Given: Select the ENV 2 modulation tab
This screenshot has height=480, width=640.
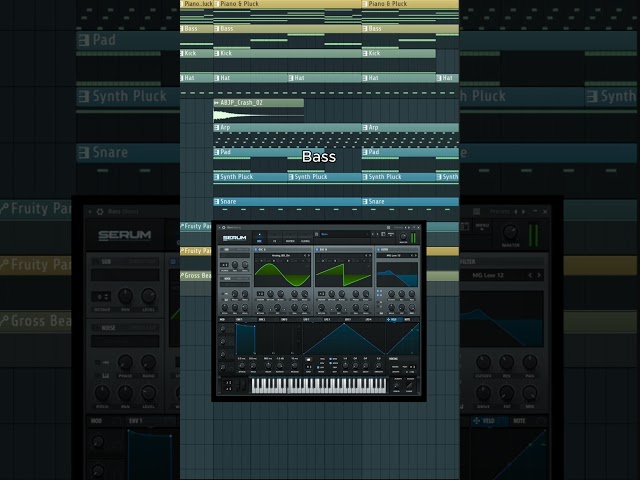Looking at the screenshot, I should coord(262,320).
